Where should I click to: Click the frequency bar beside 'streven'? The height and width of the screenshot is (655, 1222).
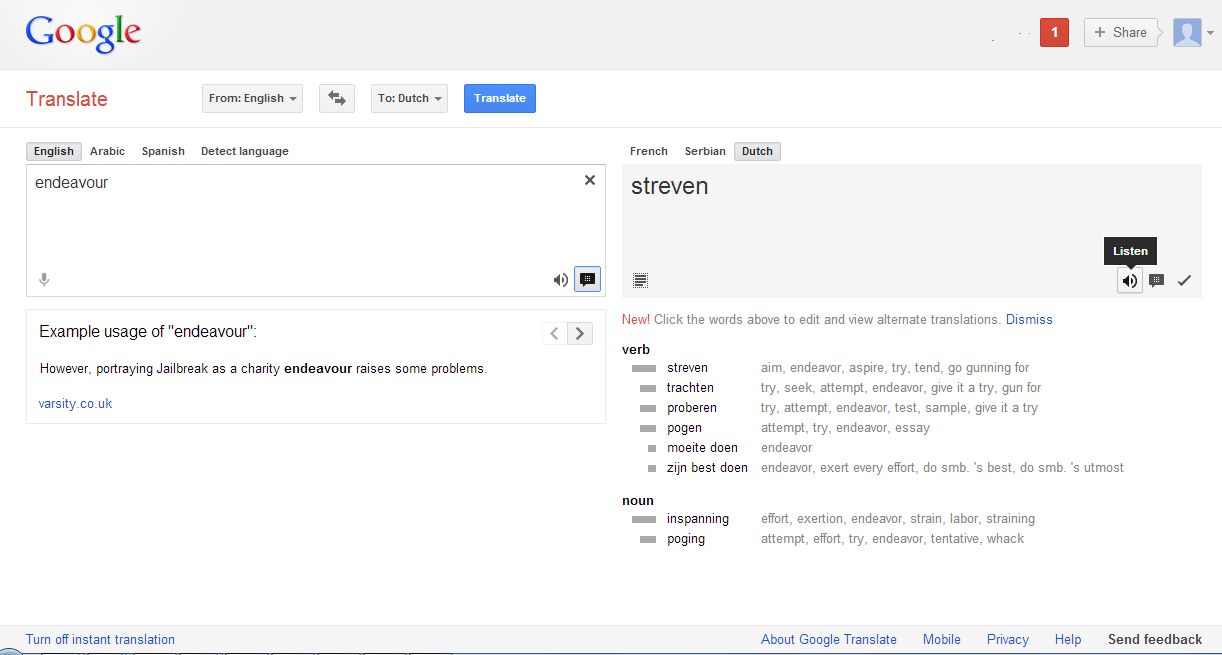coord(644,368)
